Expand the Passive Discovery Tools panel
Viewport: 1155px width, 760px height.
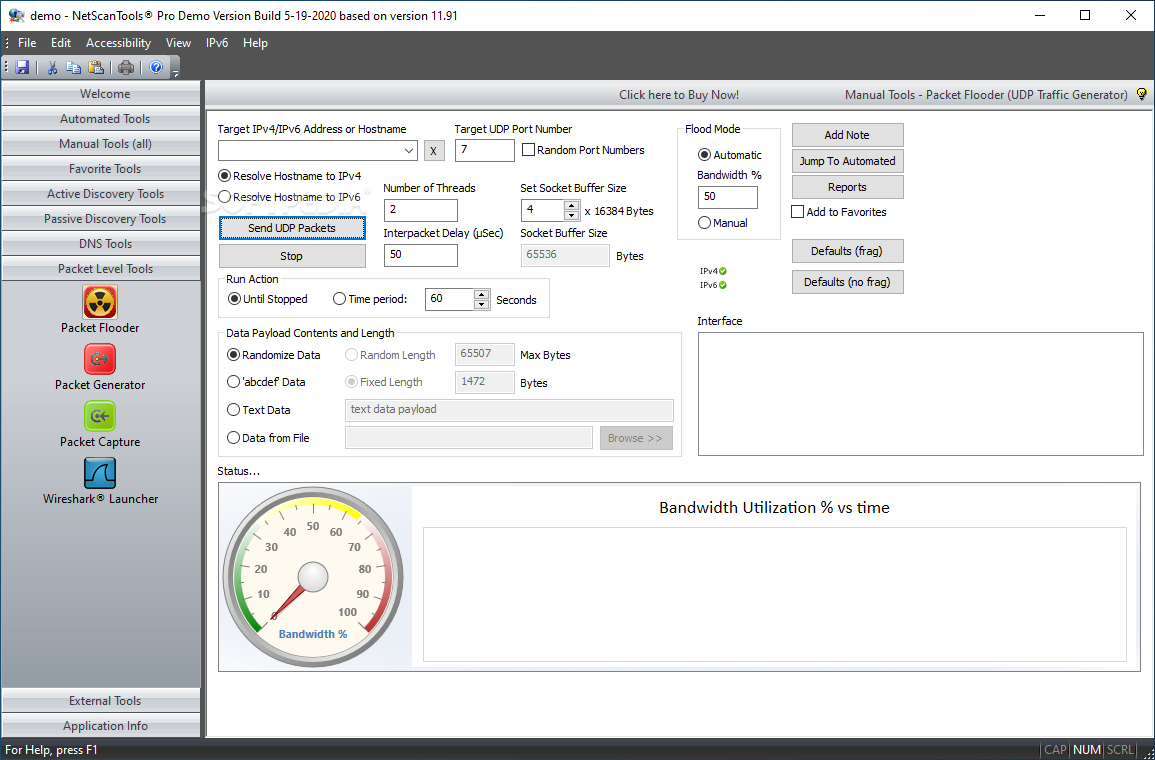point(101,219)
